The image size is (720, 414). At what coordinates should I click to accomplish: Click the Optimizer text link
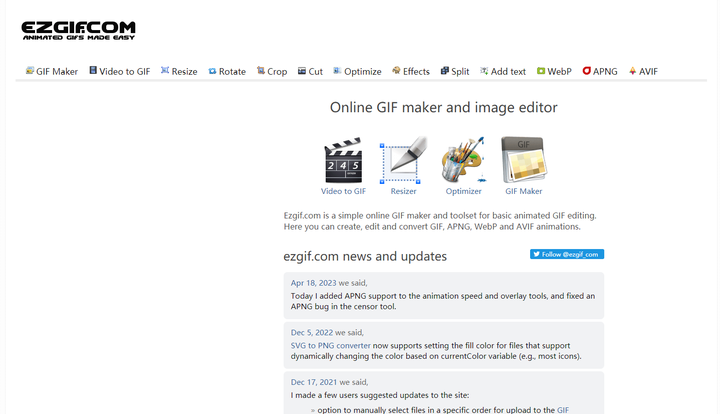click(463, 191)
